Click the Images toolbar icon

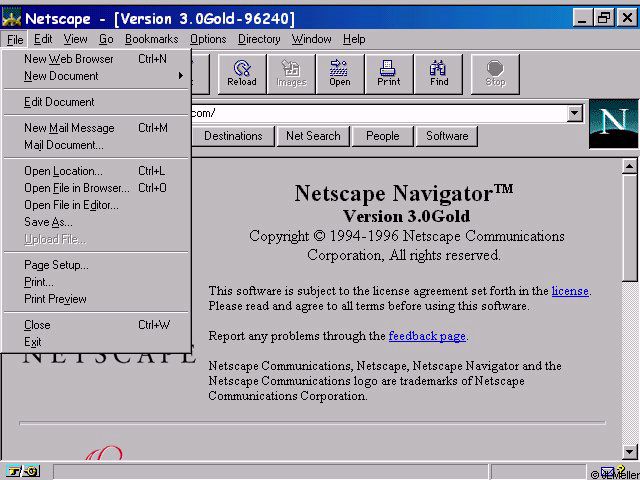pos(291,74)
